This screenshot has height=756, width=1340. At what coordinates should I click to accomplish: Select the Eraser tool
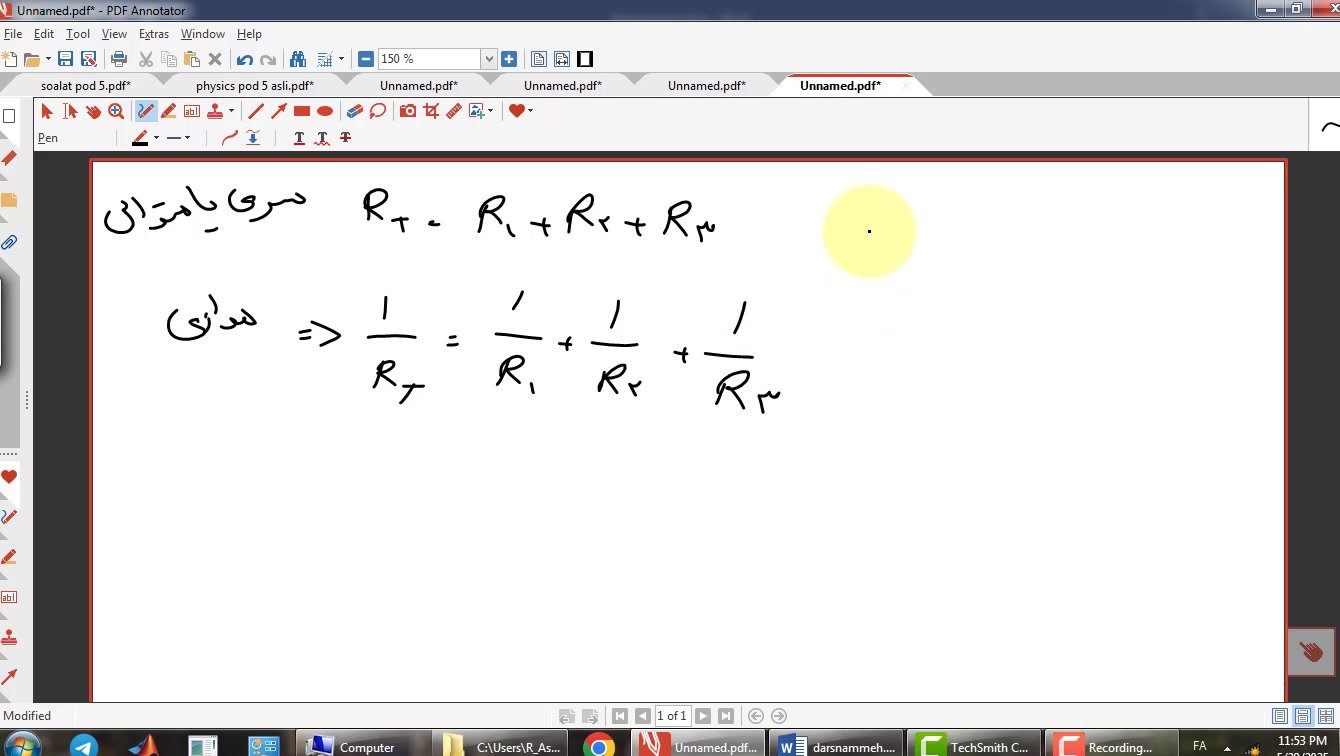(x=354, y=111)
